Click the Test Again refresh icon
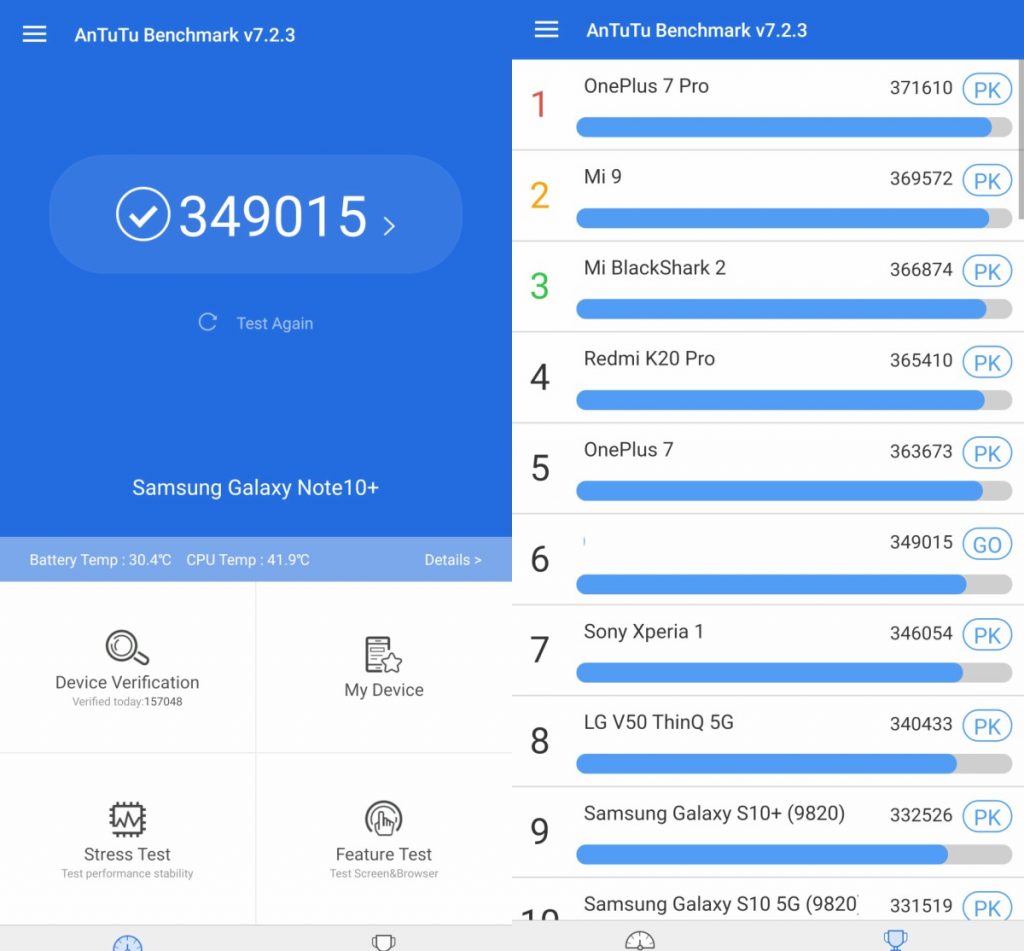The image size is (1024, 951). point(208,322)
